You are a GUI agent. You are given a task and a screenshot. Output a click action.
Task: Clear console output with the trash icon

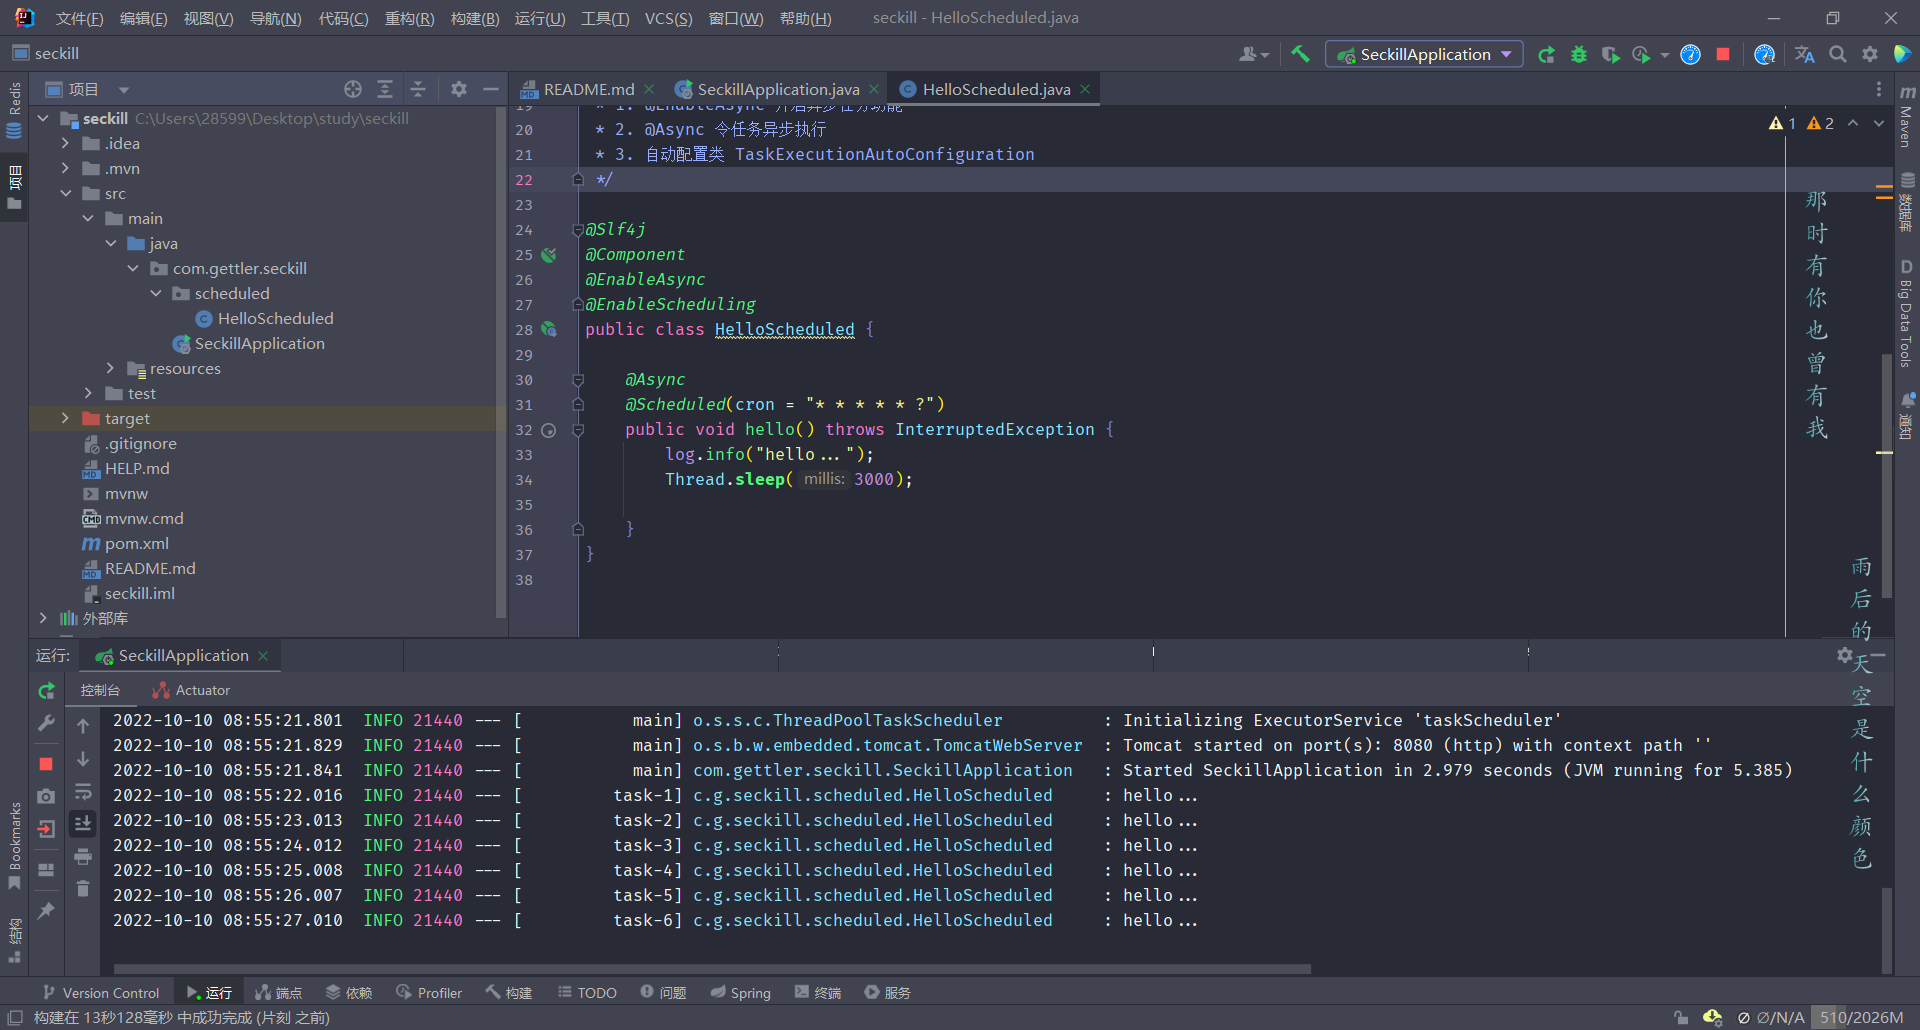click(x=83, y=887)
